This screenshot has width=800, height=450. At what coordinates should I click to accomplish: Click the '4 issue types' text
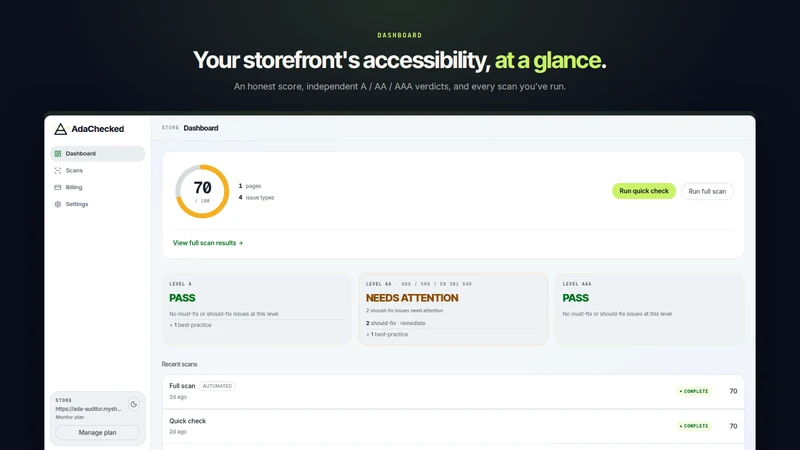256,197
